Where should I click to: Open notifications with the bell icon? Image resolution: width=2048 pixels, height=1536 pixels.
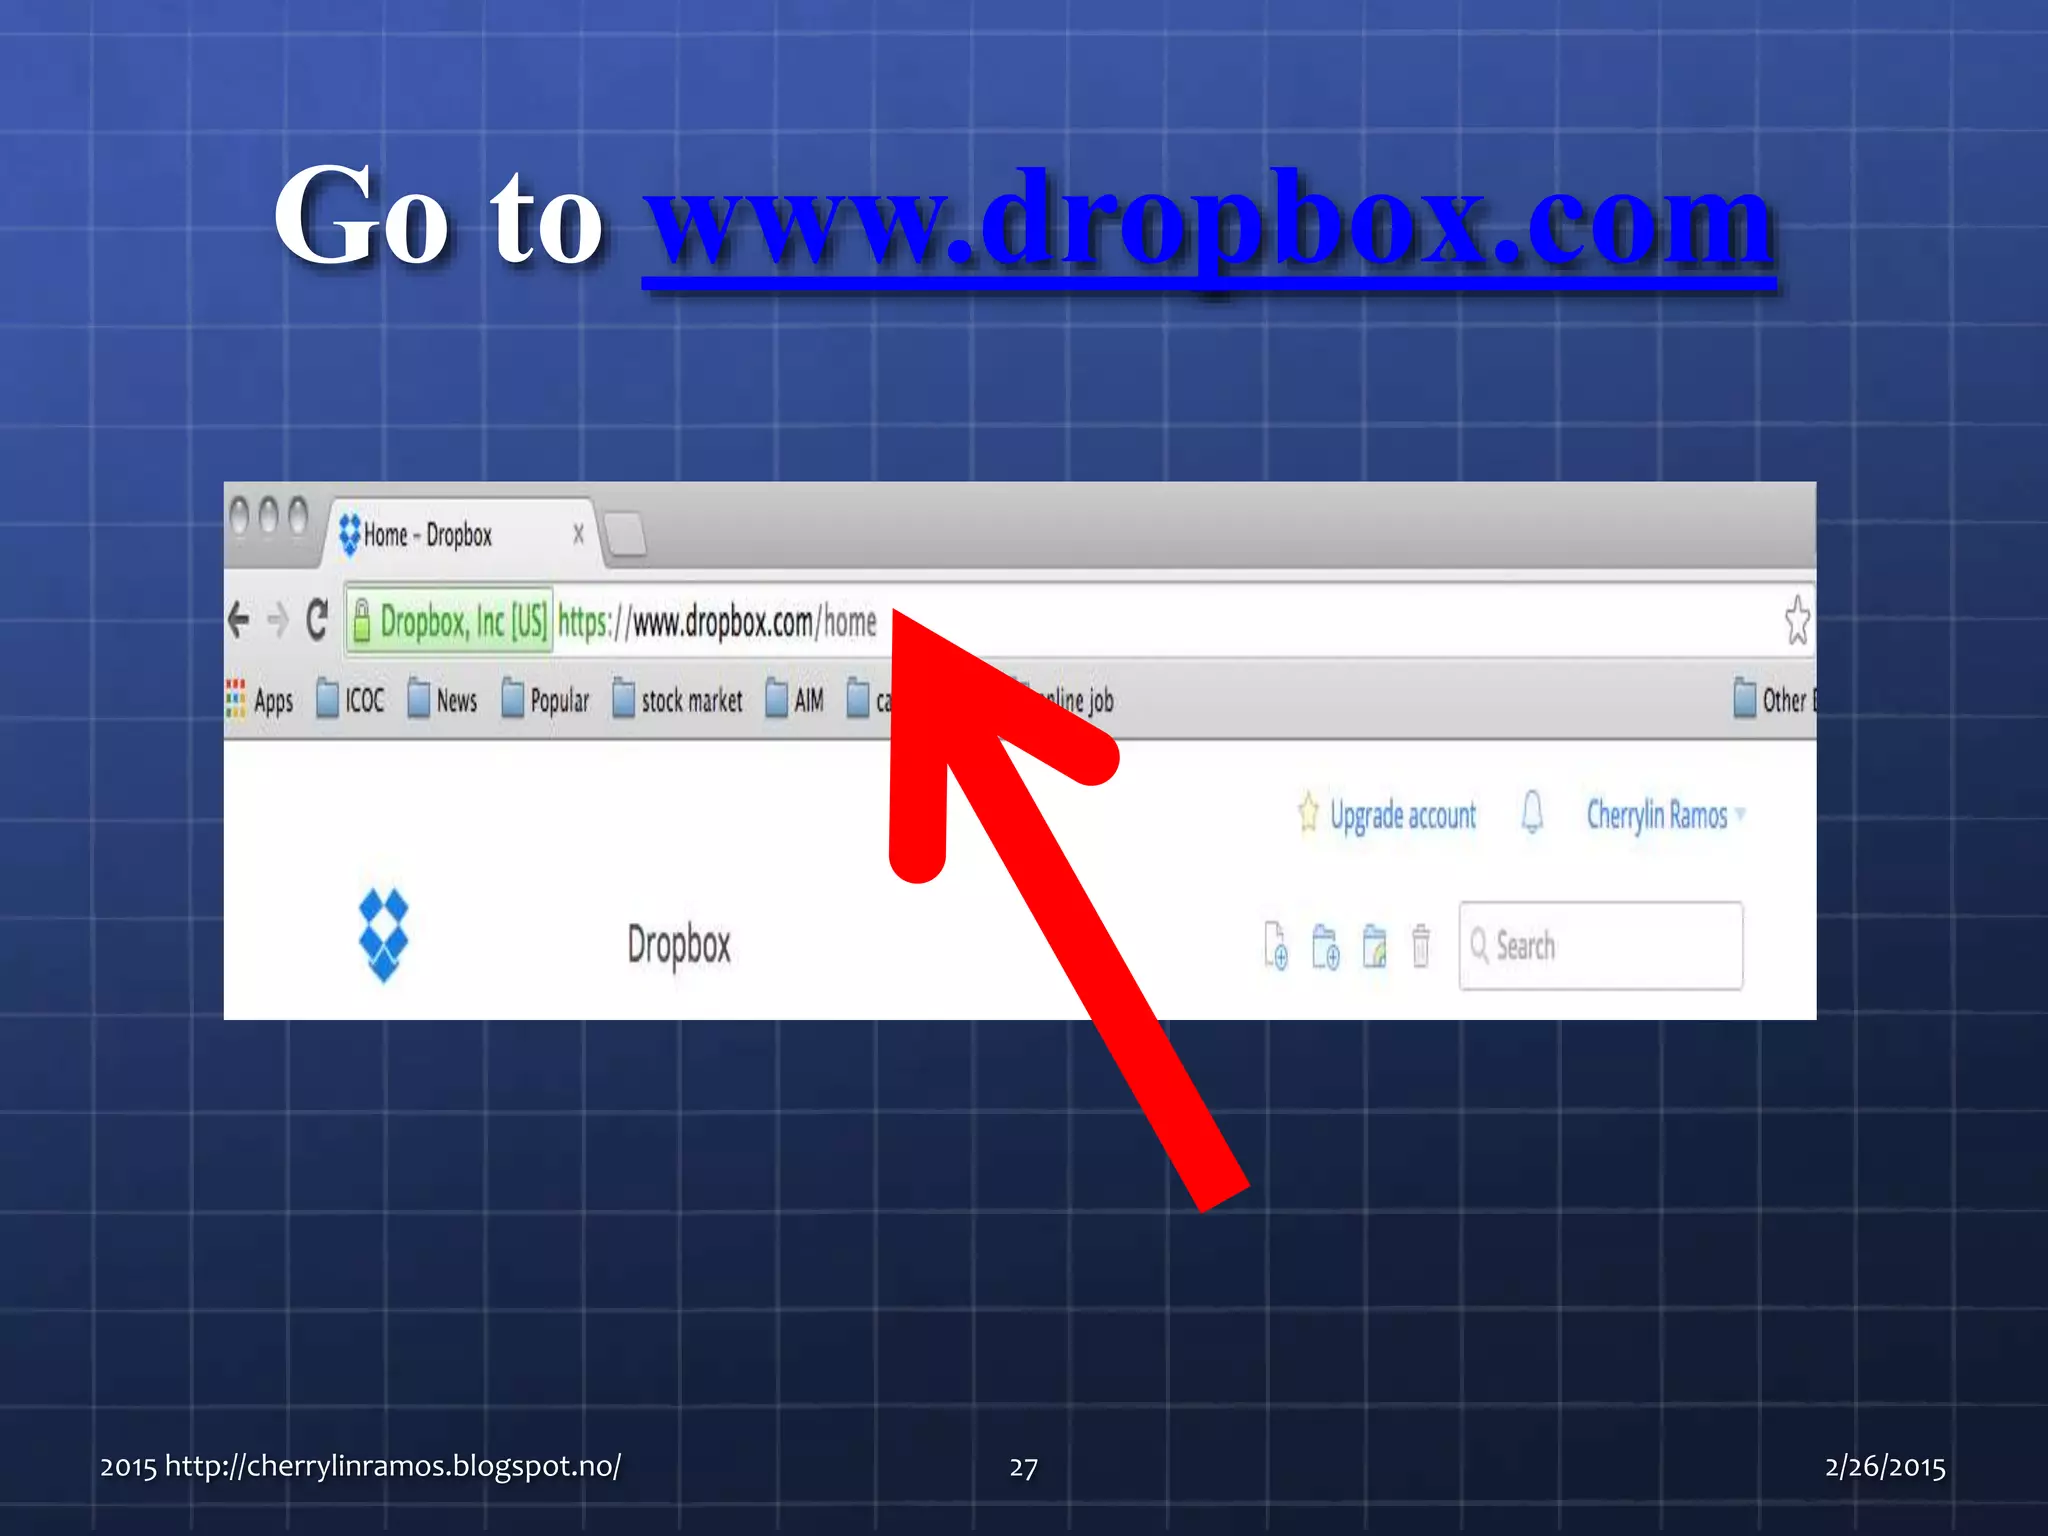point(1532,811)
